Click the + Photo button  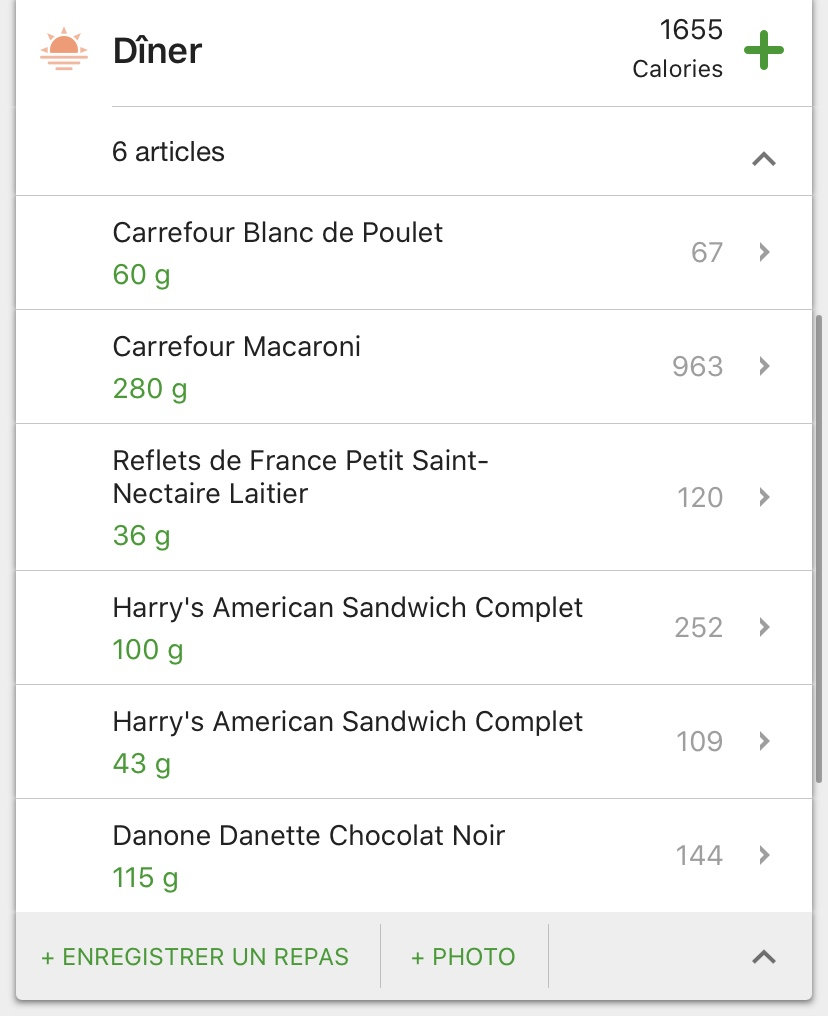(463, 957)
